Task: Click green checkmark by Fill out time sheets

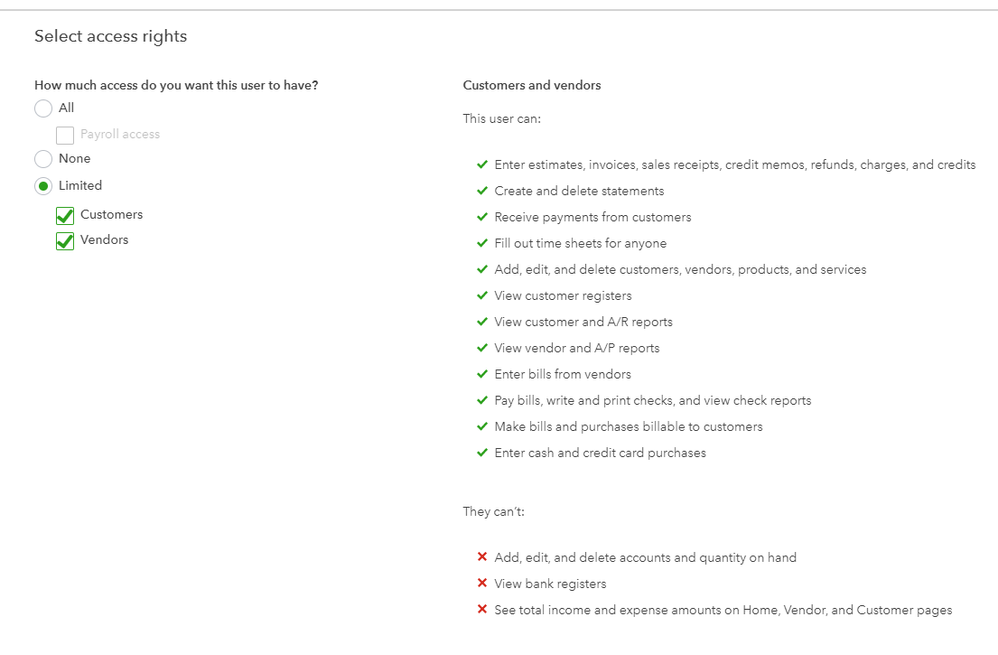Action: point(482,243)
